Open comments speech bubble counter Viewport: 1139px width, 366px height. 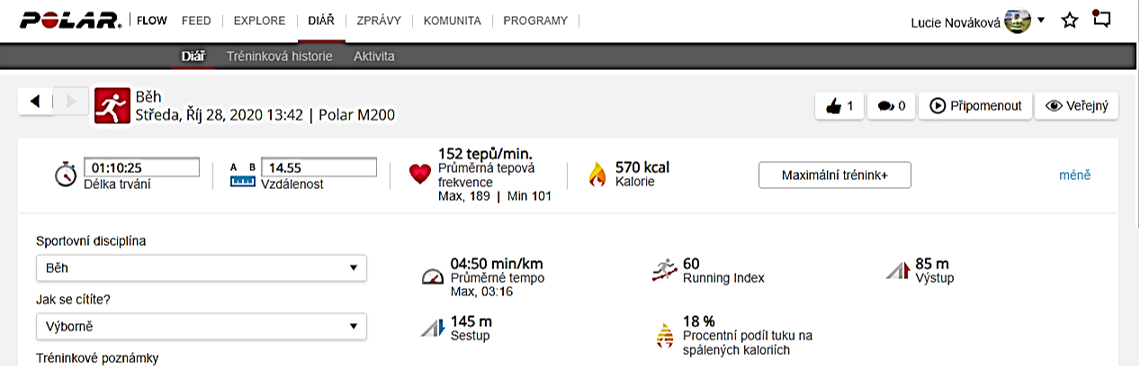click(891, 106)
